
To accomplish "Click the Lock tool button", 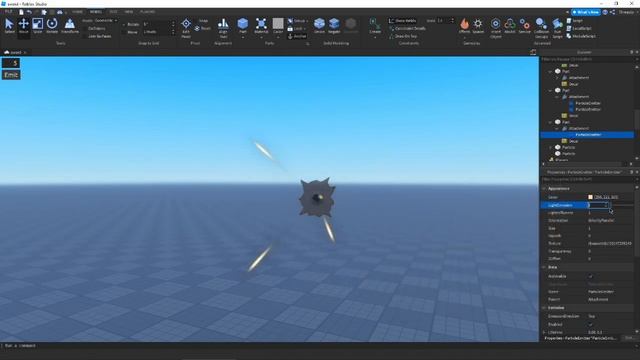I will coord(296,29).
